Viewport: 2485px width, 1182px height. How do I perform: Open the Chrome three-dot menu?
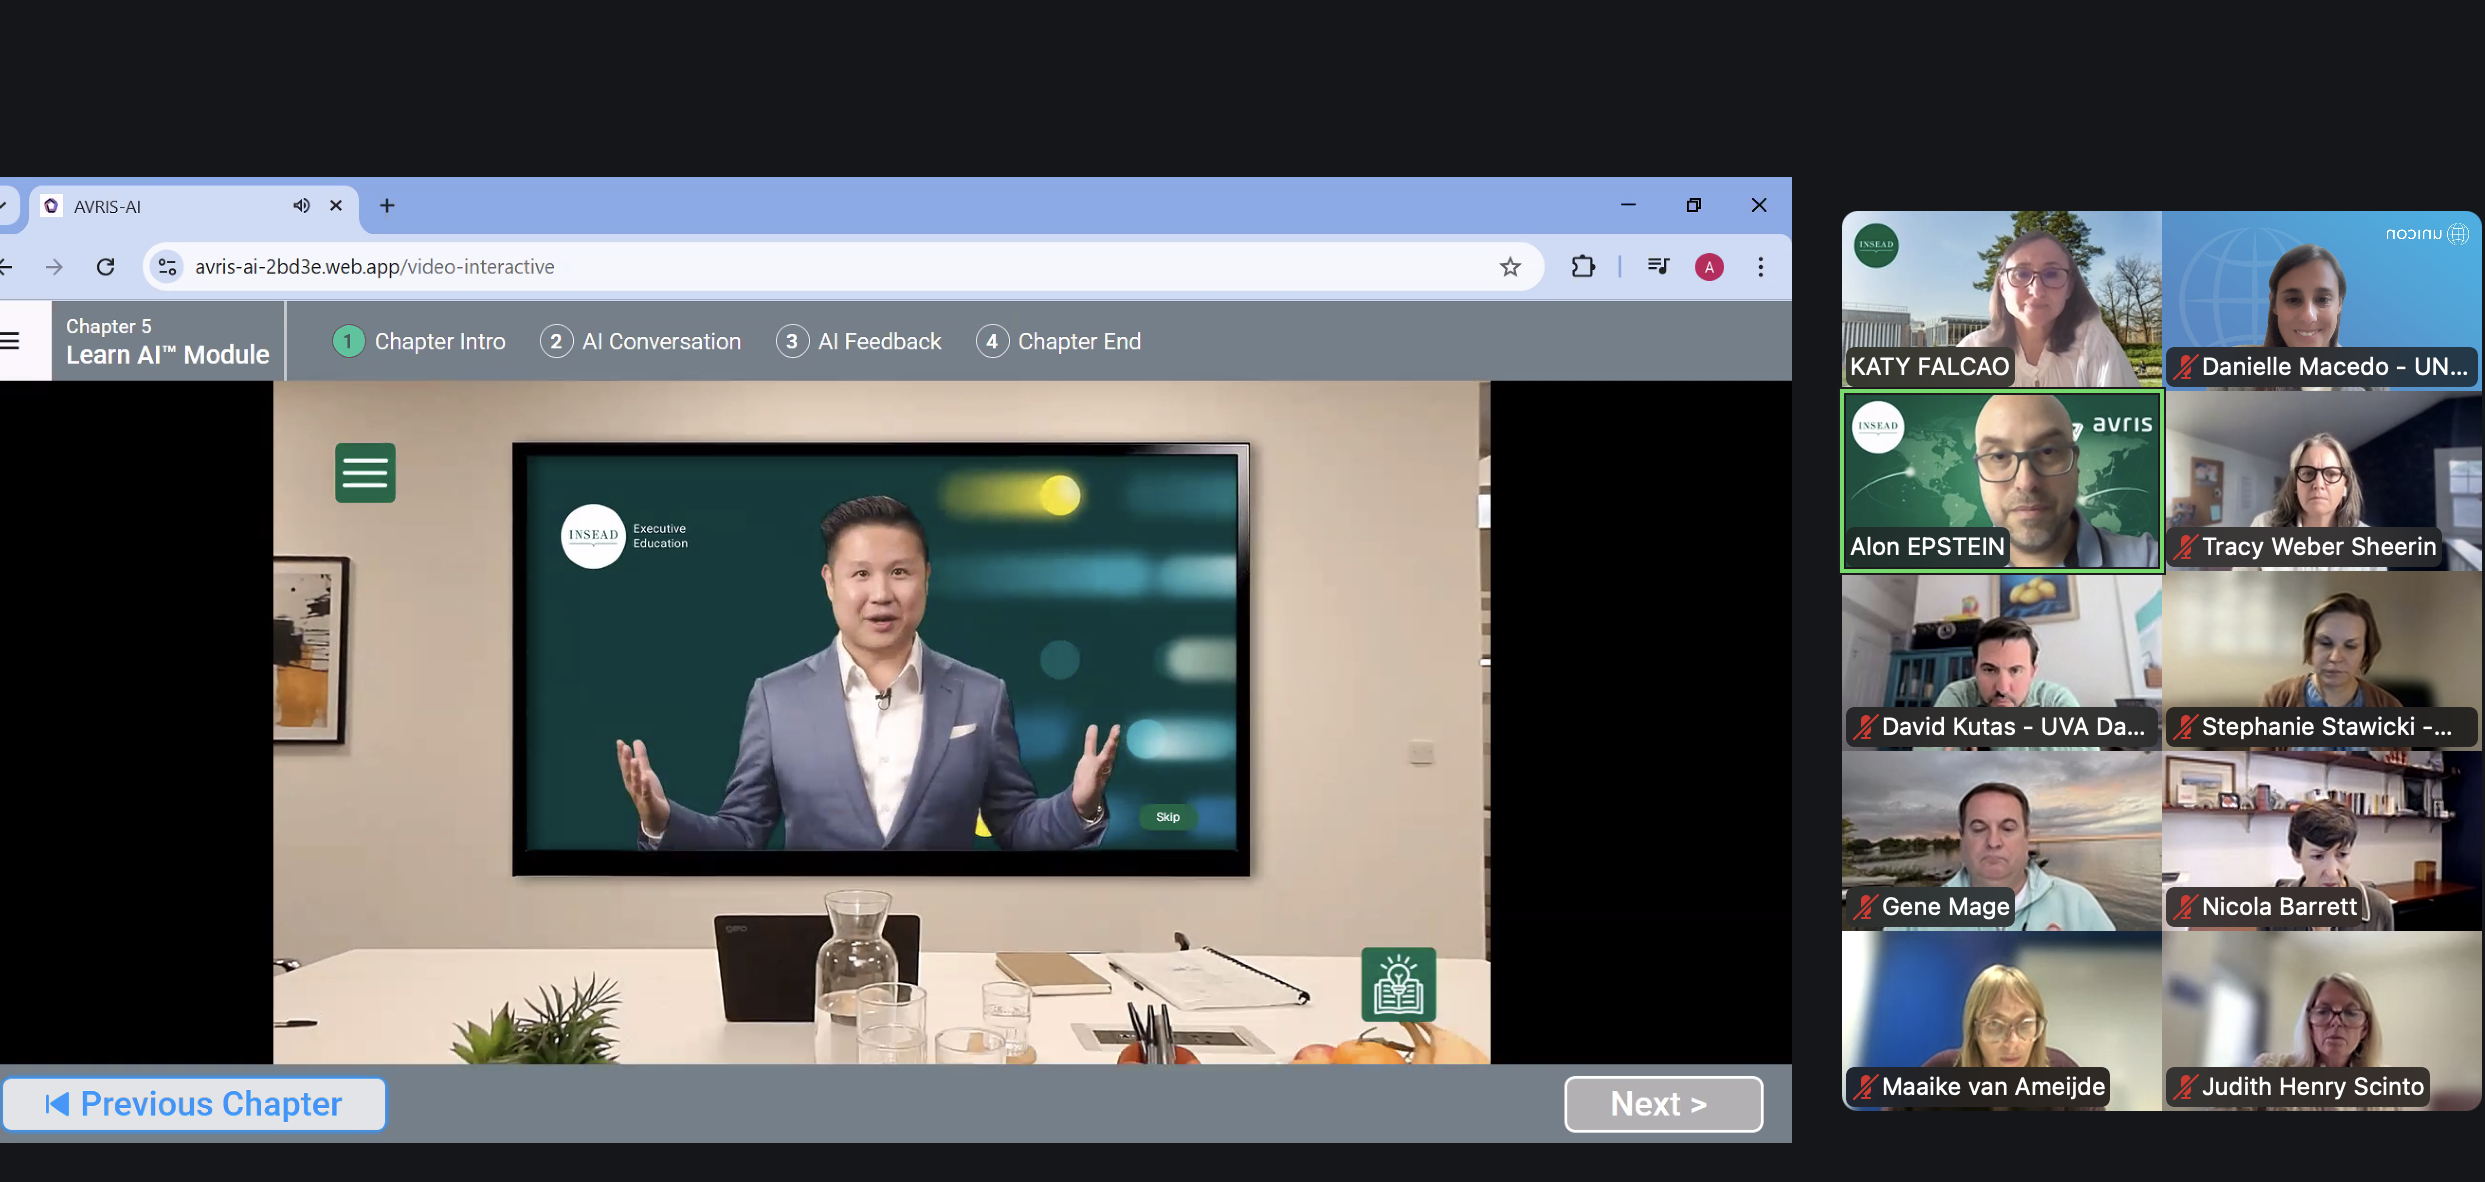[x=1761, y=267]
